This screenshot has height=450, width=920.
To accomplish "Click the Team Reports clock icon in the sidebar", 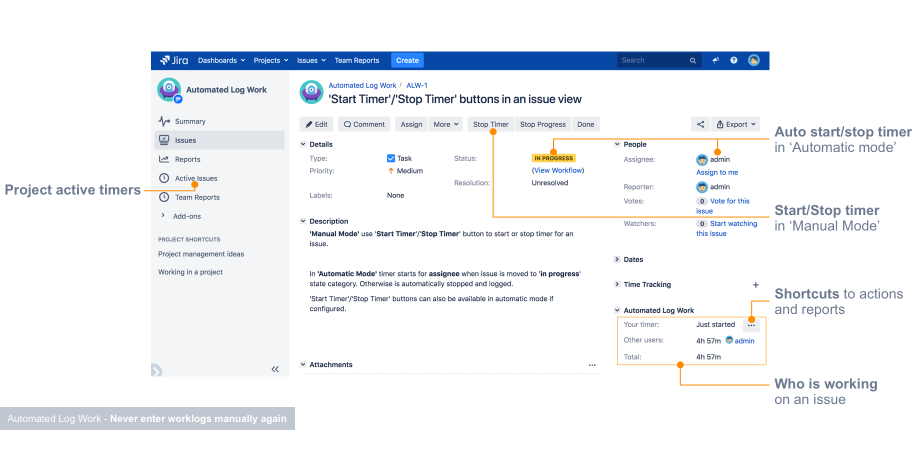I will tap(164, 197).
